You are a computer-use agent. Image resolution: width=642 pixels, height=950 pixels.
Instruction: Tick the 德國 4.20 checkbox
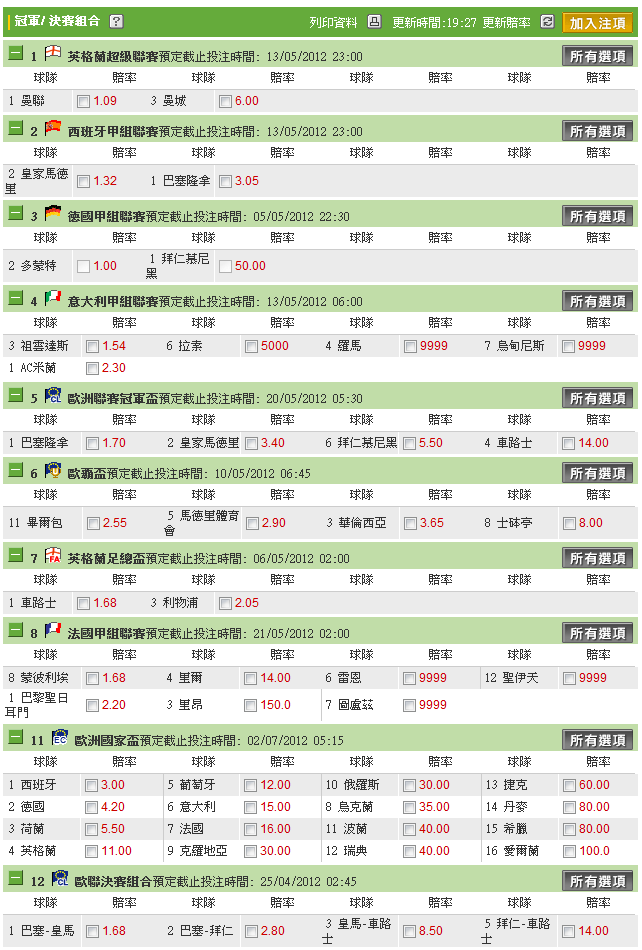(x=91, y=808)
